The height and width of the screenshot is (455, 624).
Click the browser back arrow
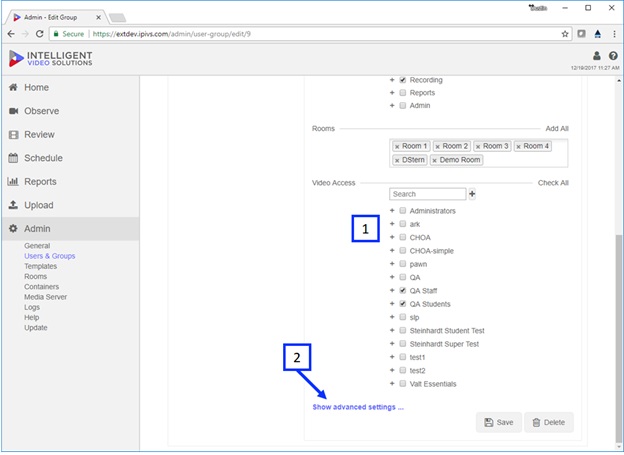(x=11, y=34)
